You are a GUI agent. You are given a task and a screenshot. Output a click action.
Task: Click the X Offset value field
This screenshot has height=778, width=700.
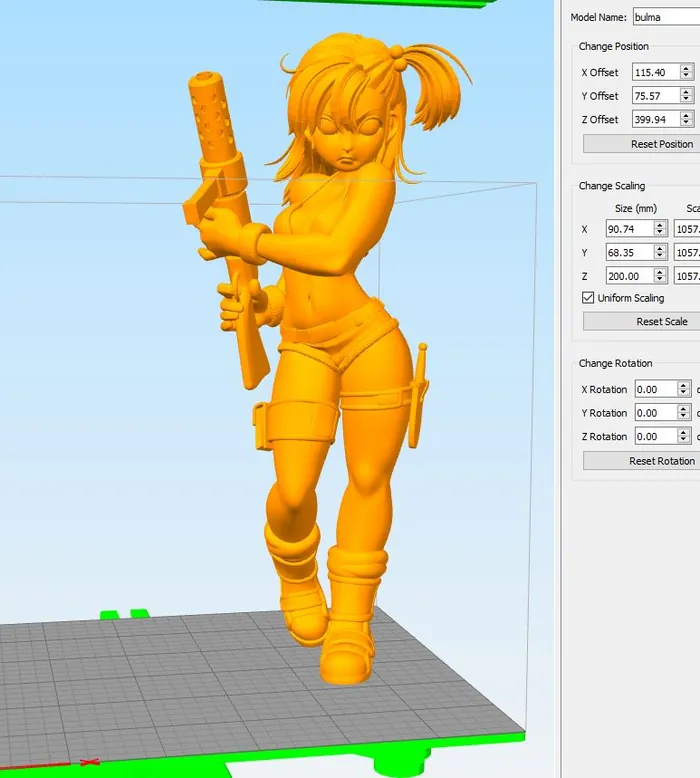click(655, 72)
